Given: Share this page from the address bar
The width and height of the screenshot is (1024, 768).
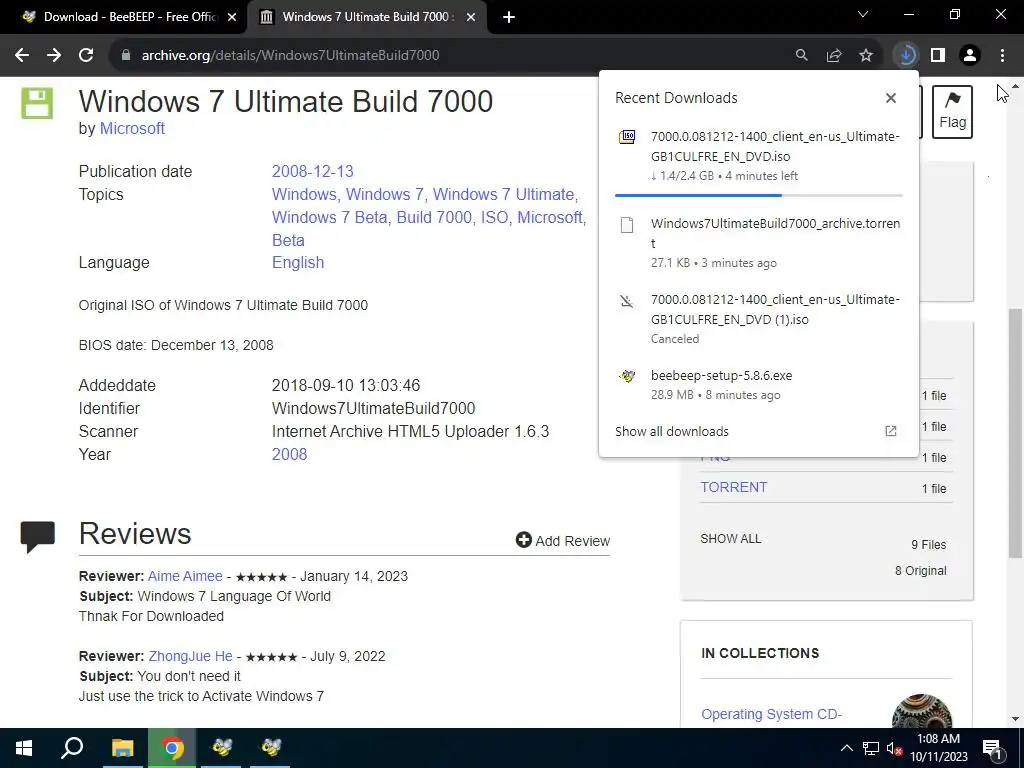Looking at the screenshot, I should pyautogui.click(x=834, y=56).
